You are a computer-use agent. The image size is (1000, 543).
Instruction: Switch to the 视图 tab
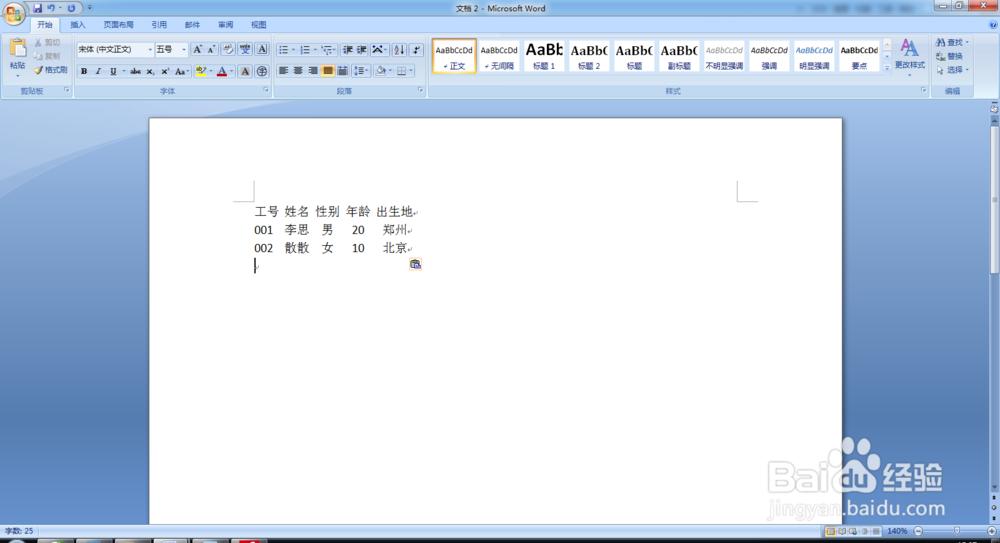point(258,25)
